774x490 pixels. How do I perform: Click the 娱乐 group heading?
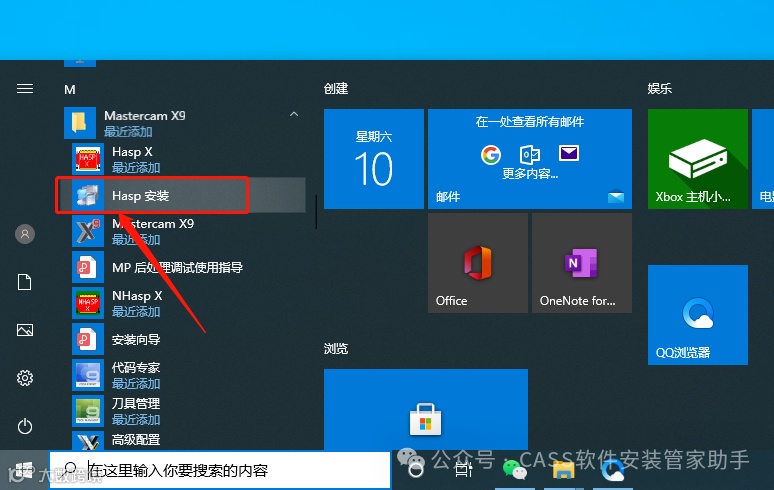click(659, 88)
